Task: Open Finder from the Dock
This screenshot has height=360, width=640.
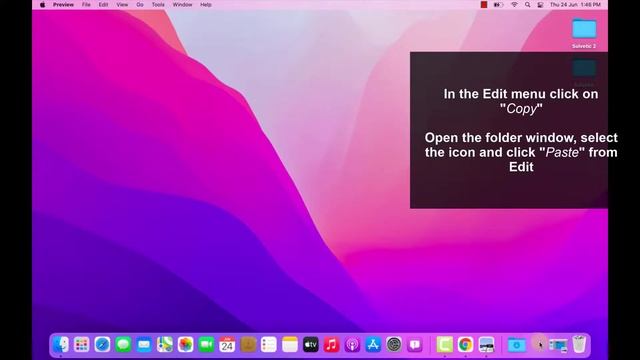Action: pos(61,344)
